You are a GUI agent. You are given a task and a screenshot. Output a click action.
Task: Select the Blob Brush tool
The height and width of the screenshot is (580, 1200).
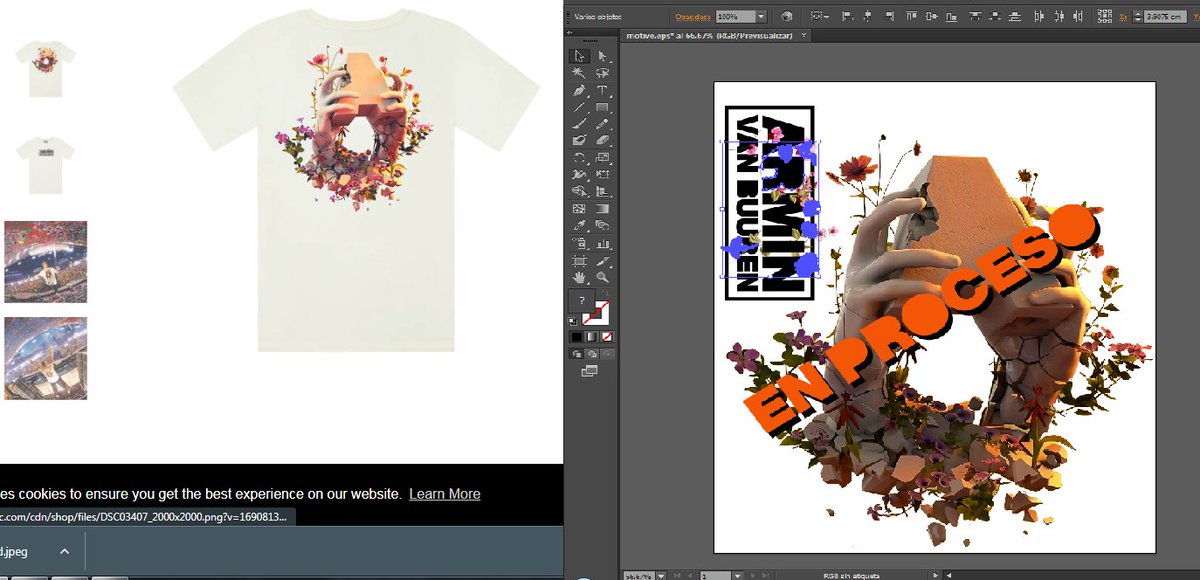point(580,141)
